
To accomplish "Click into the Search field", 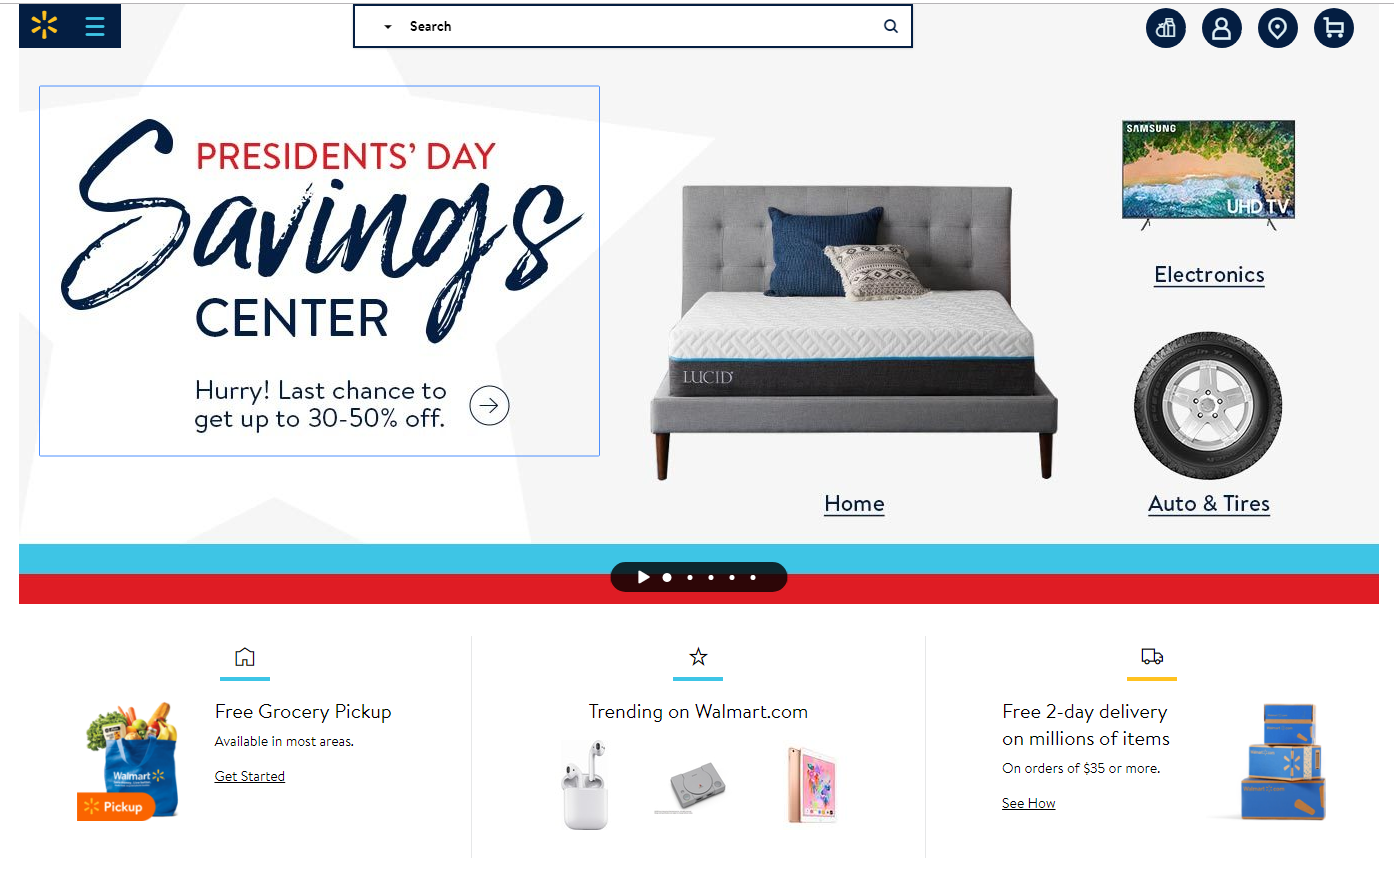I will click(640, 26).
